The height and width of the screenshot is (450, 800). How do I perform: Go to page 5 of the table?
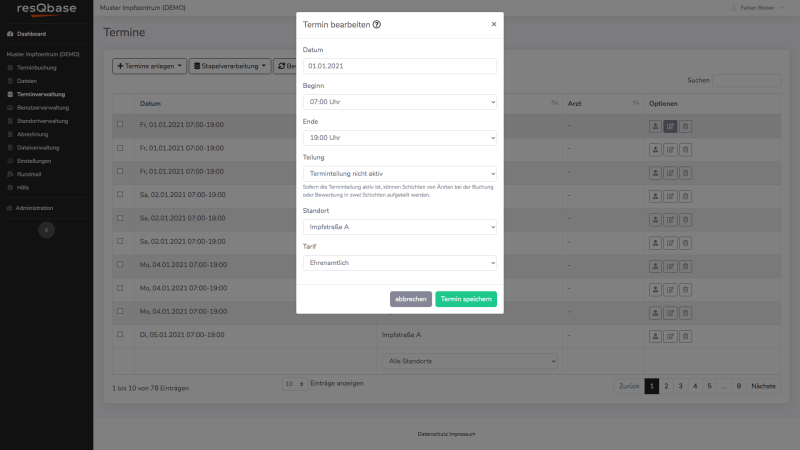click(709, 386)
